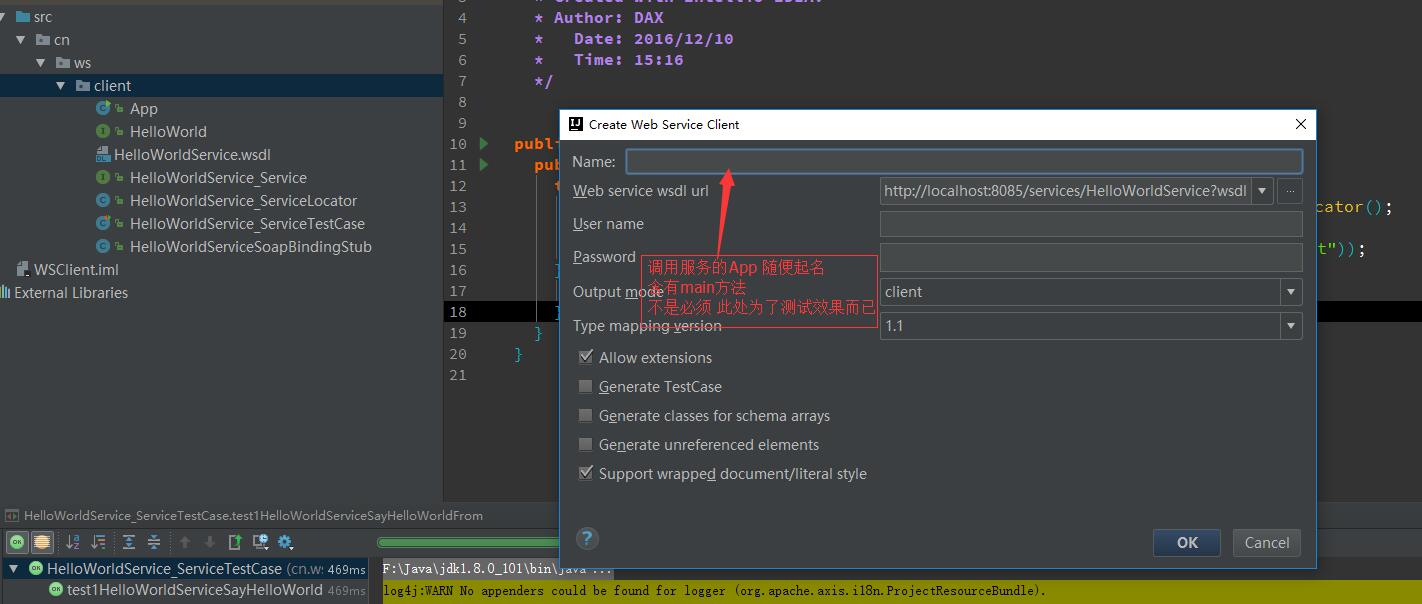Click the User name field
This screenshot has height=604, width=1422.
1091,224
